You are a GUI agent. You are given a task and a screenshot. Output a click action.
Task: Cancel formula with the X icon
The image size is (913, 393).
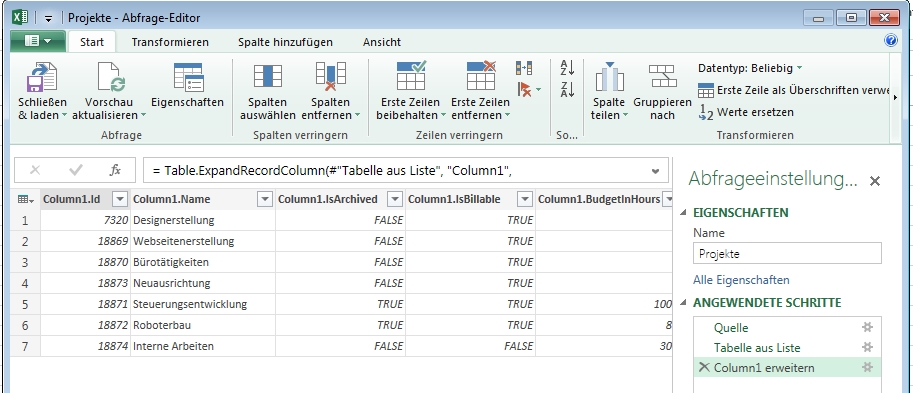coord(35,170)
